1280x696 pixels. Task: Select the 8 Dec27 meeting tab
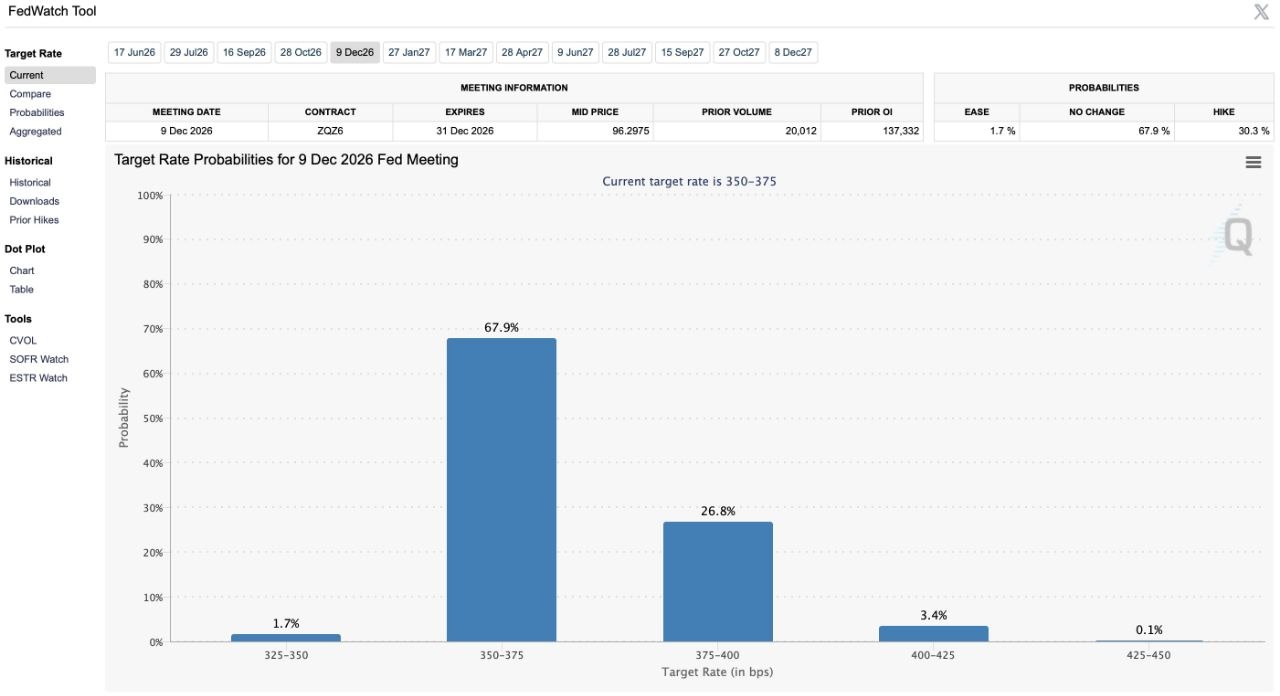point(793,52)
